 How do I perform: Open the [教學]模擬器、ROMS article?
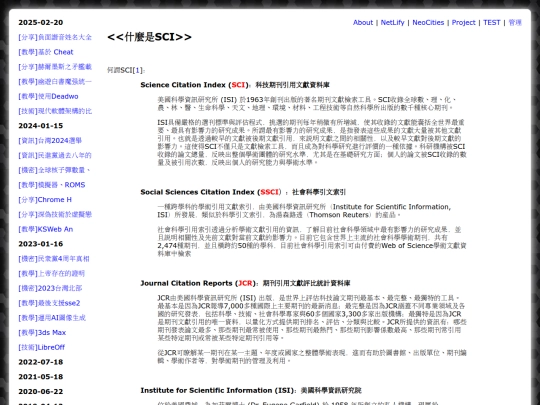coord(52,185)
